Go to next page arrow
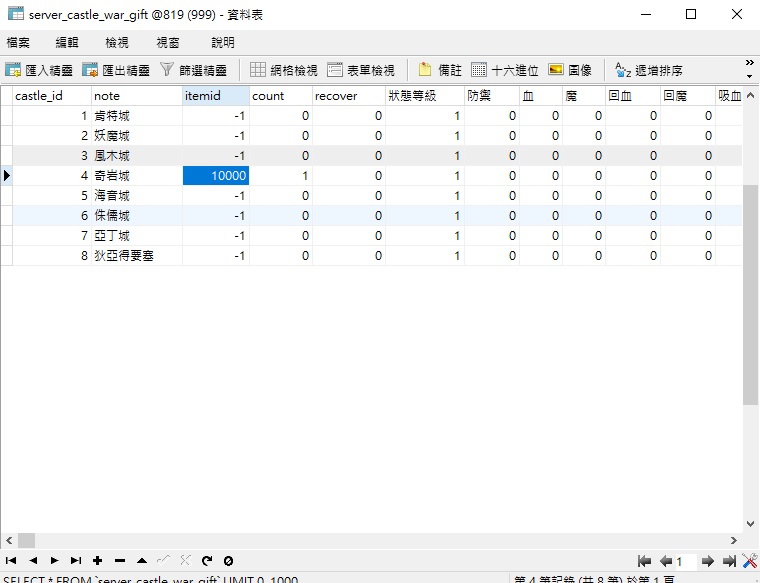The height and width of the screenshot is (583, 760). pos(708,561)
